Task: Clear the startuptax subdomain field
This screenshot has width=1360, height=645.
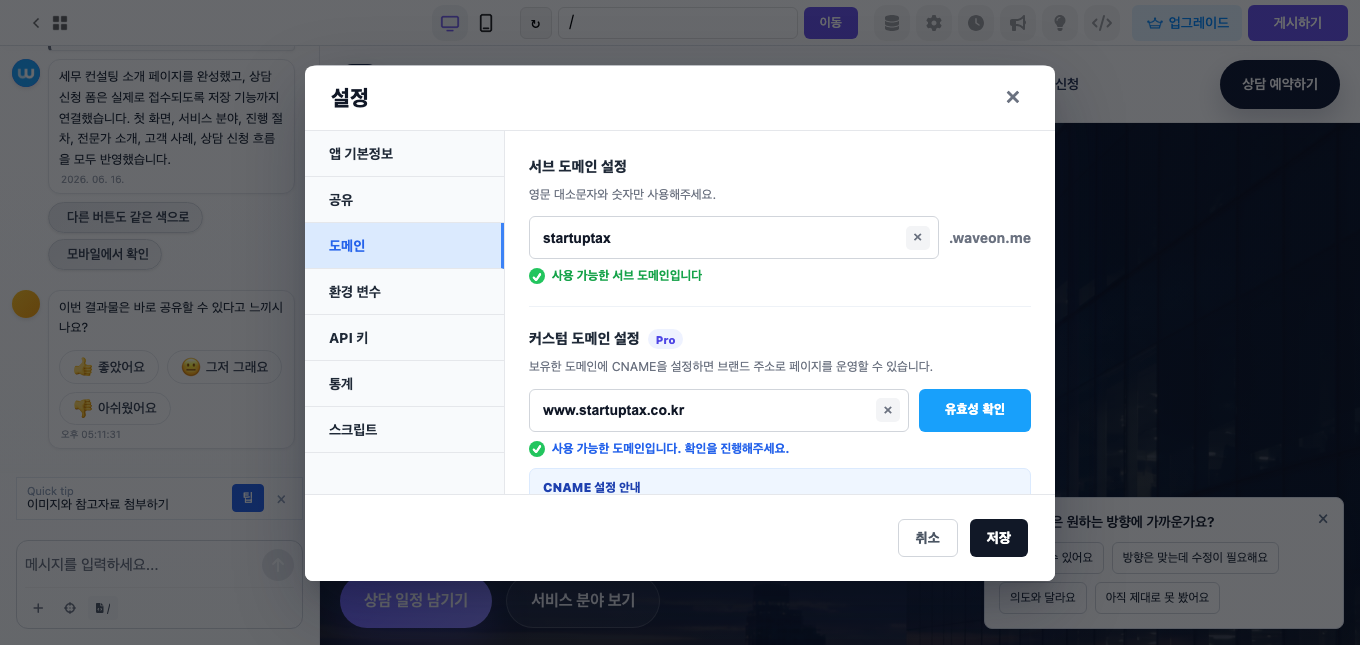Action: [918, 238]
